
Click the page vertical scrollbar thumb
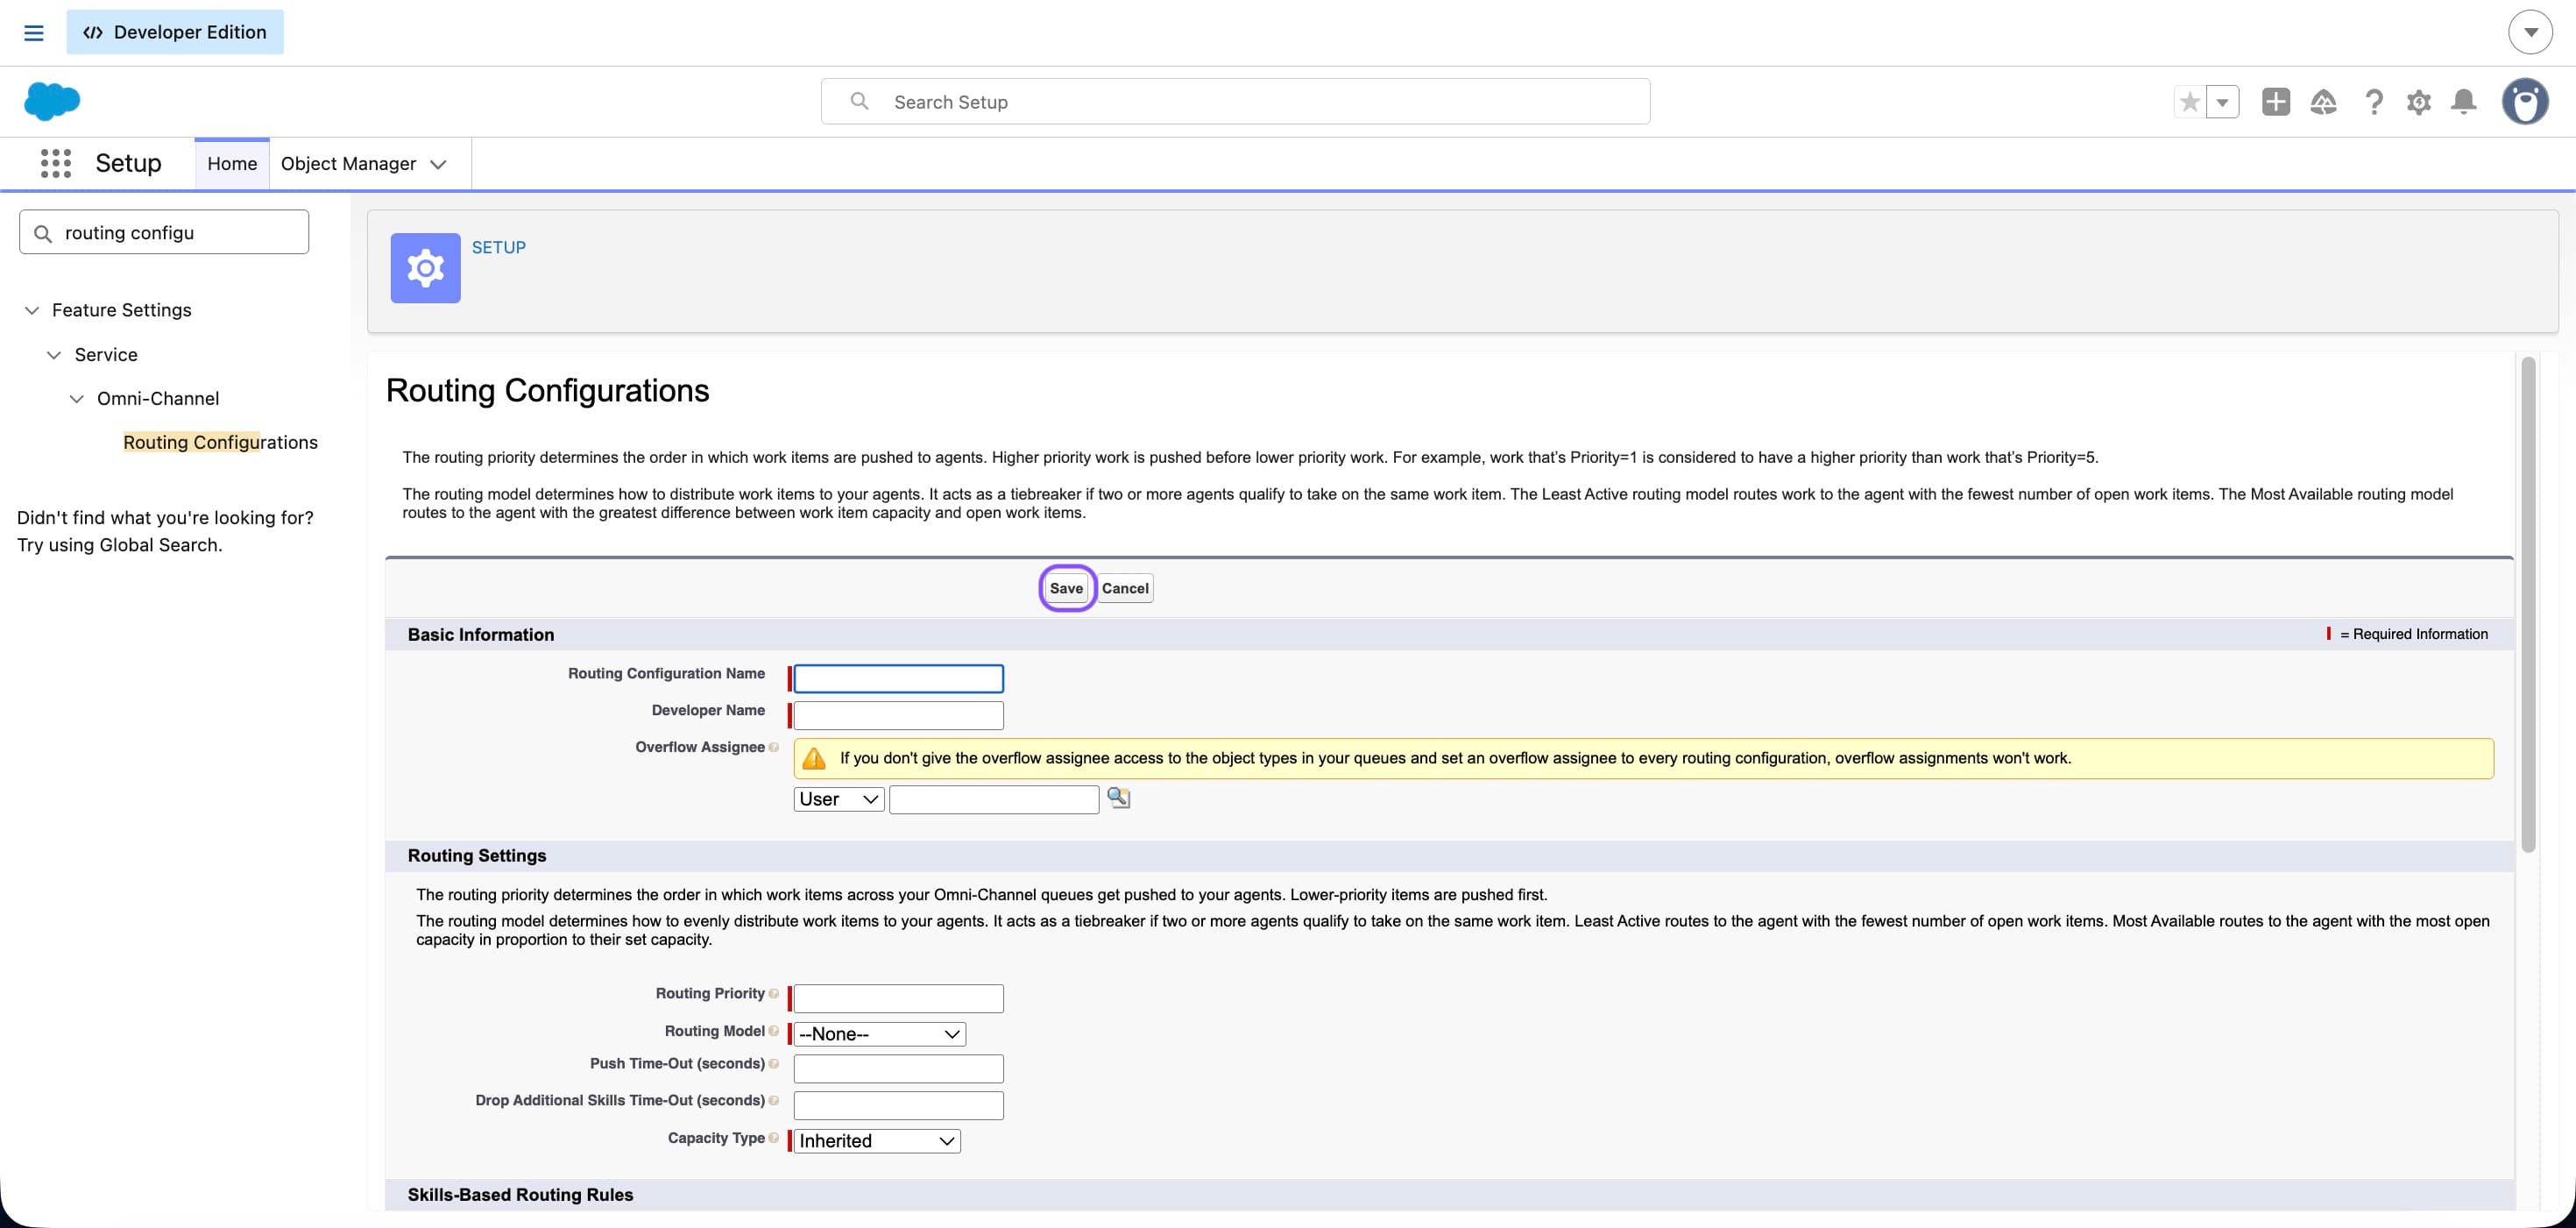pos(2528,605)
